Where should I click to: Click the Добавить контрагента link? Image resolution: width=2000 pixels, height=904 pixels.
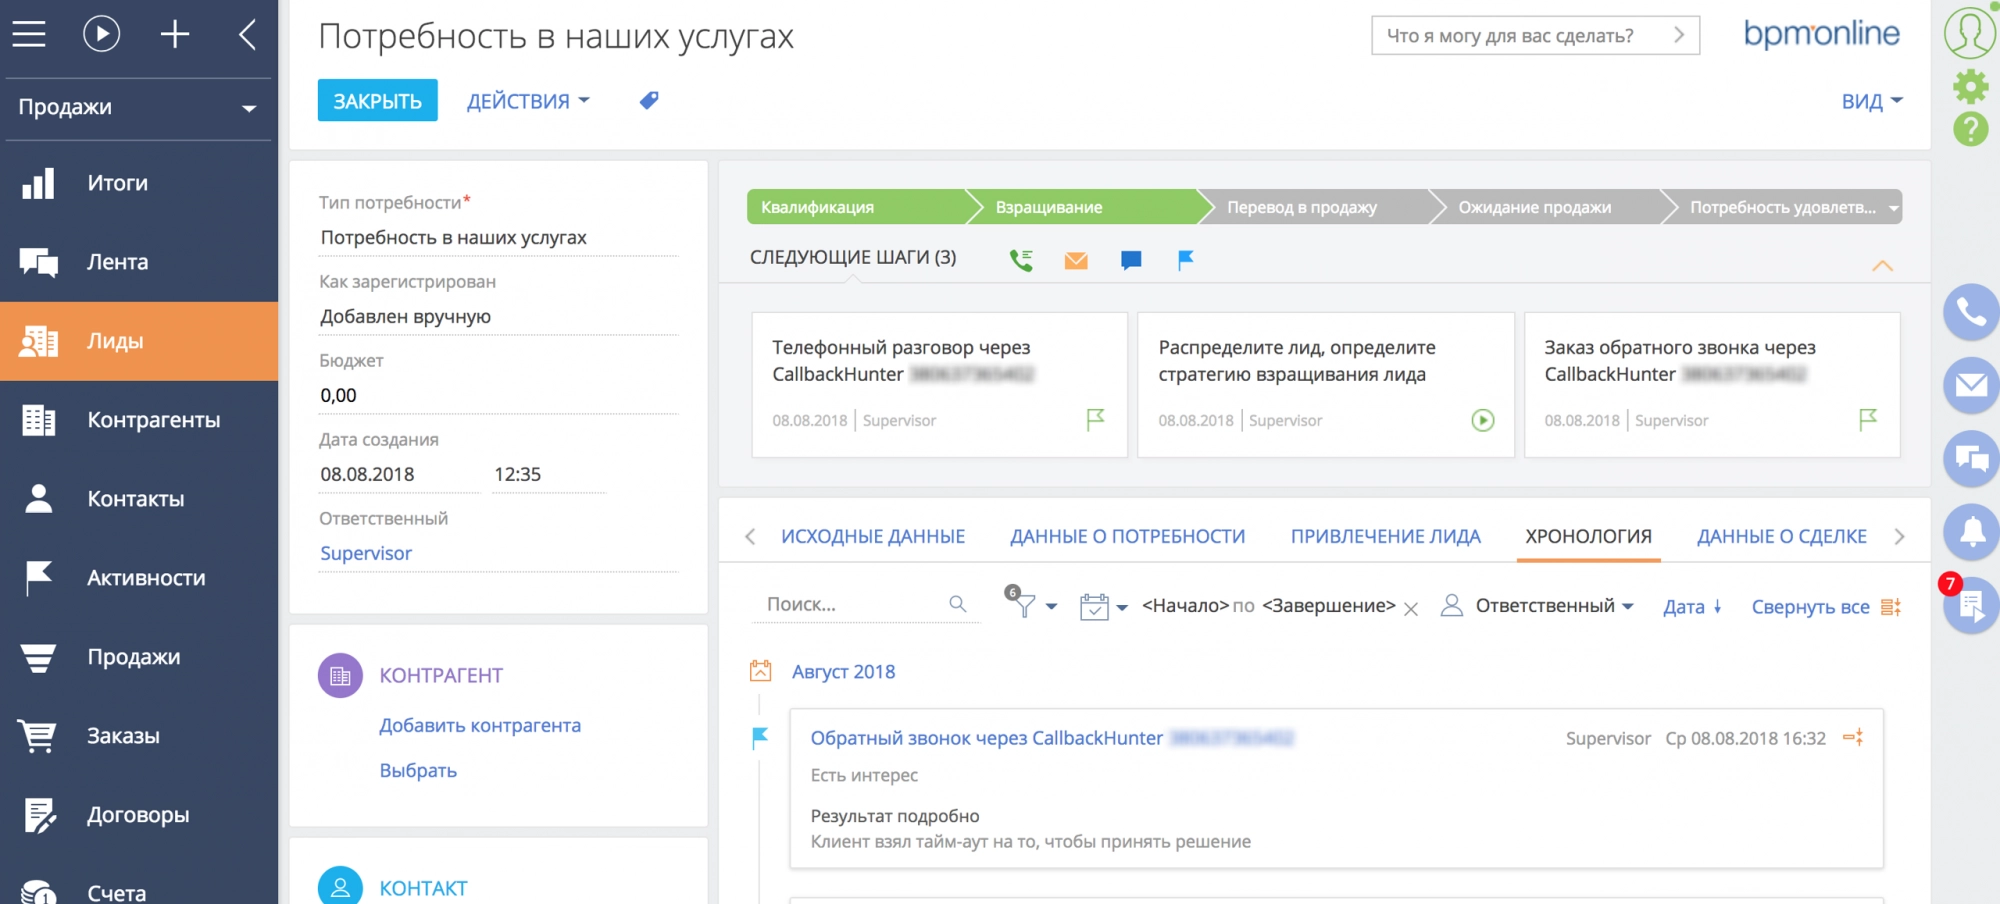(x=480, y=725)
